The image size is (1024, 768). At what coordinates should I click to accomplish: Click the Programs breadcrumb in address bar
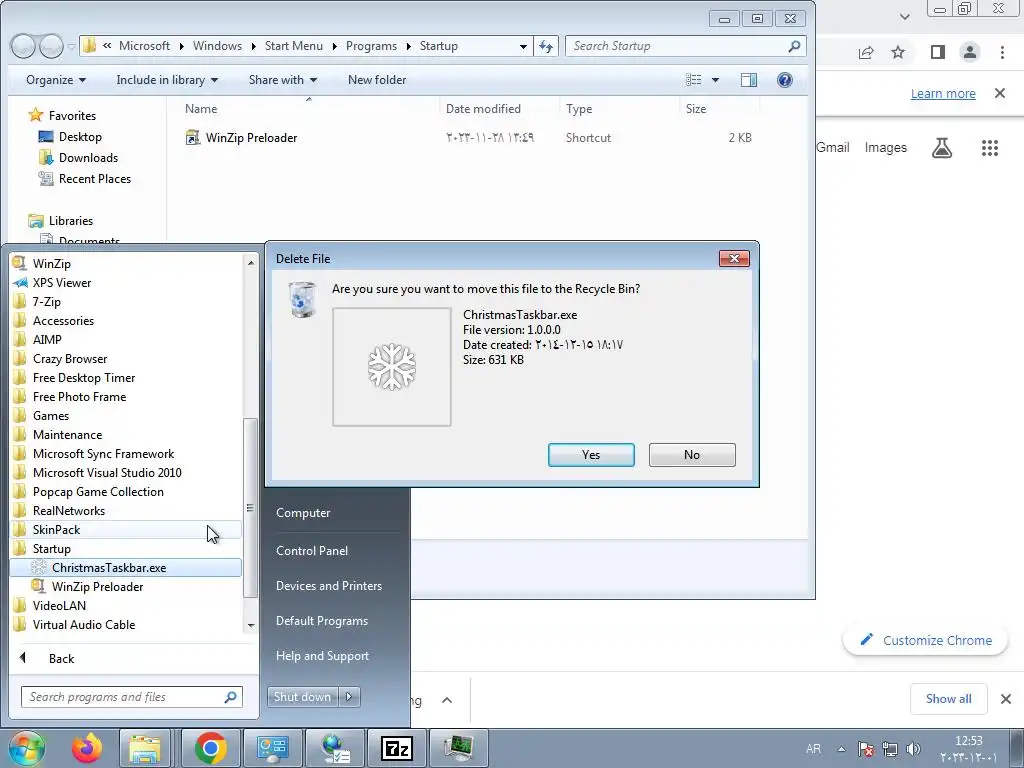pyautogui.click(x=371, y=46)
